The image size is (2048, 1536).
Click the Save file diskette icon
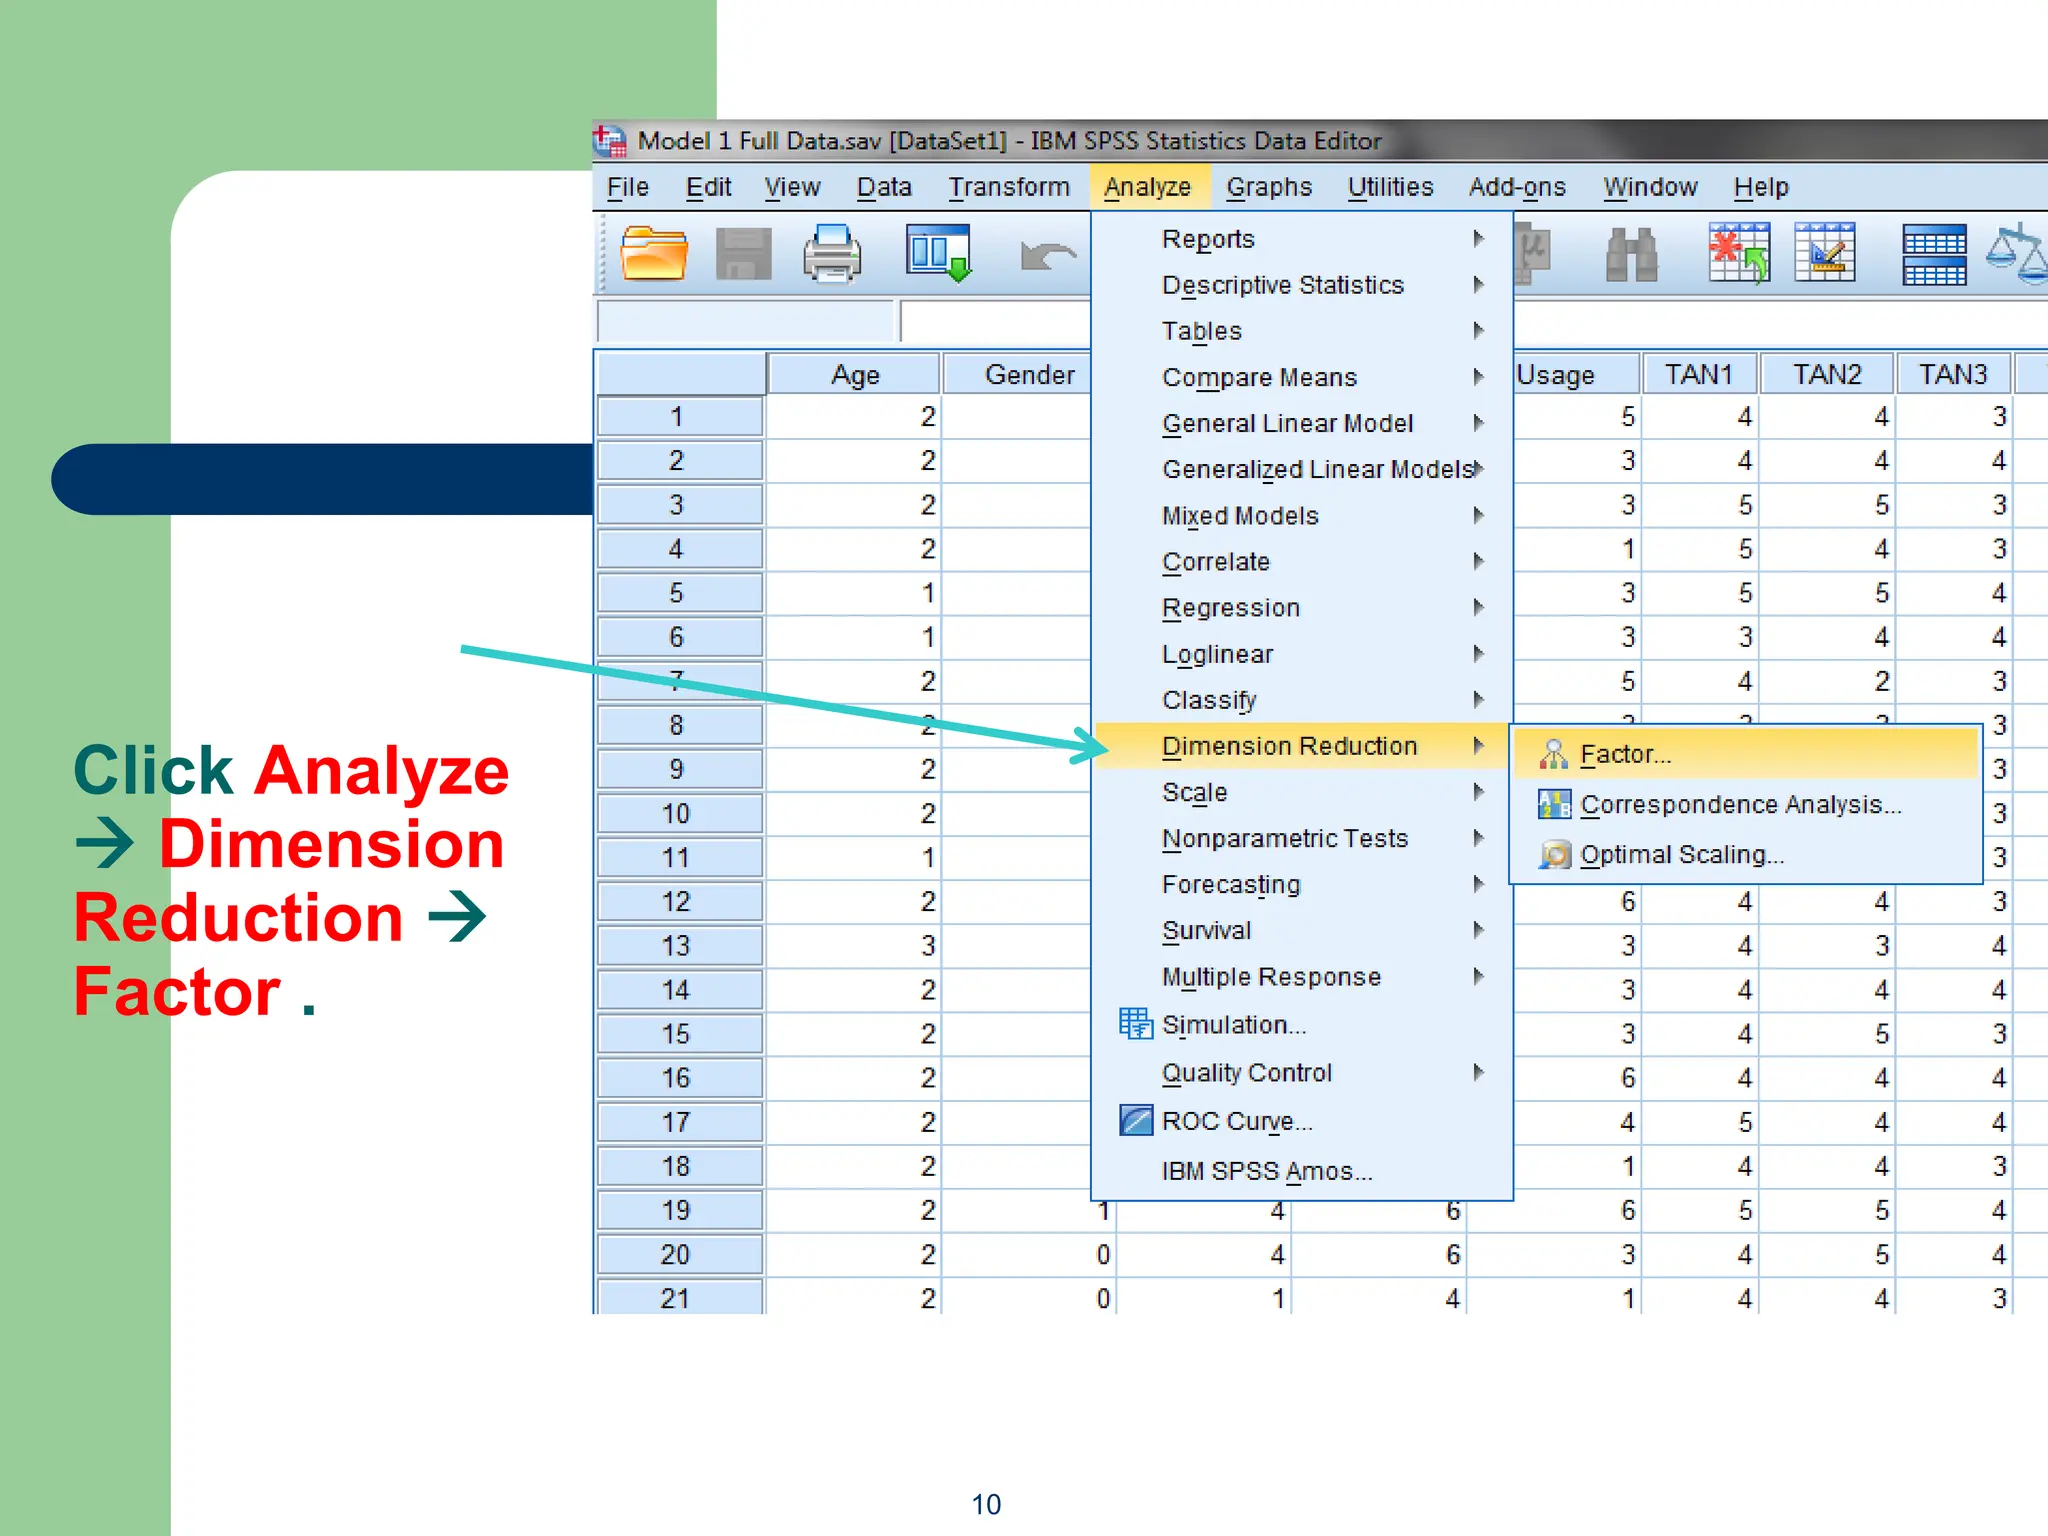tap(744, 254)
